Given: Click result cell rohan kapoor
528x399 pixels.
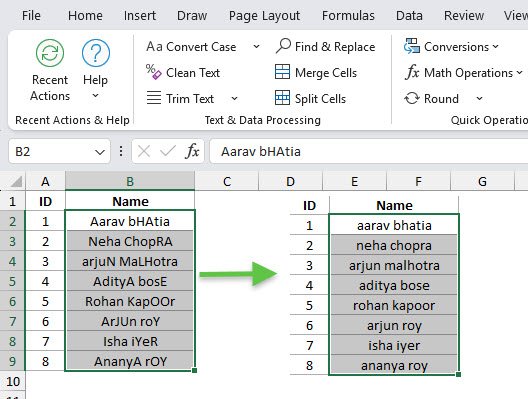Looking at the screenshot, I should [x=394, y=305].
